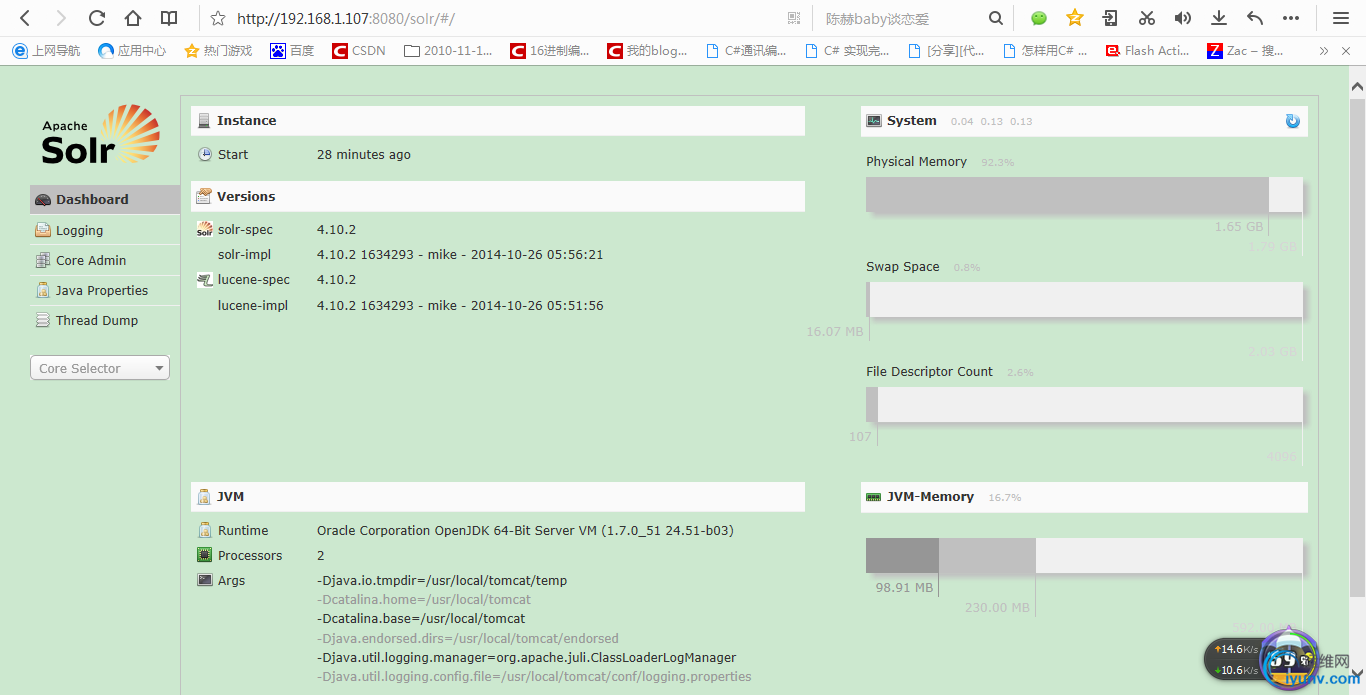Click the Physical Memory usage bar
Screen dimensions: 1366x695
pyautogui.click(x=1084, y=195)
